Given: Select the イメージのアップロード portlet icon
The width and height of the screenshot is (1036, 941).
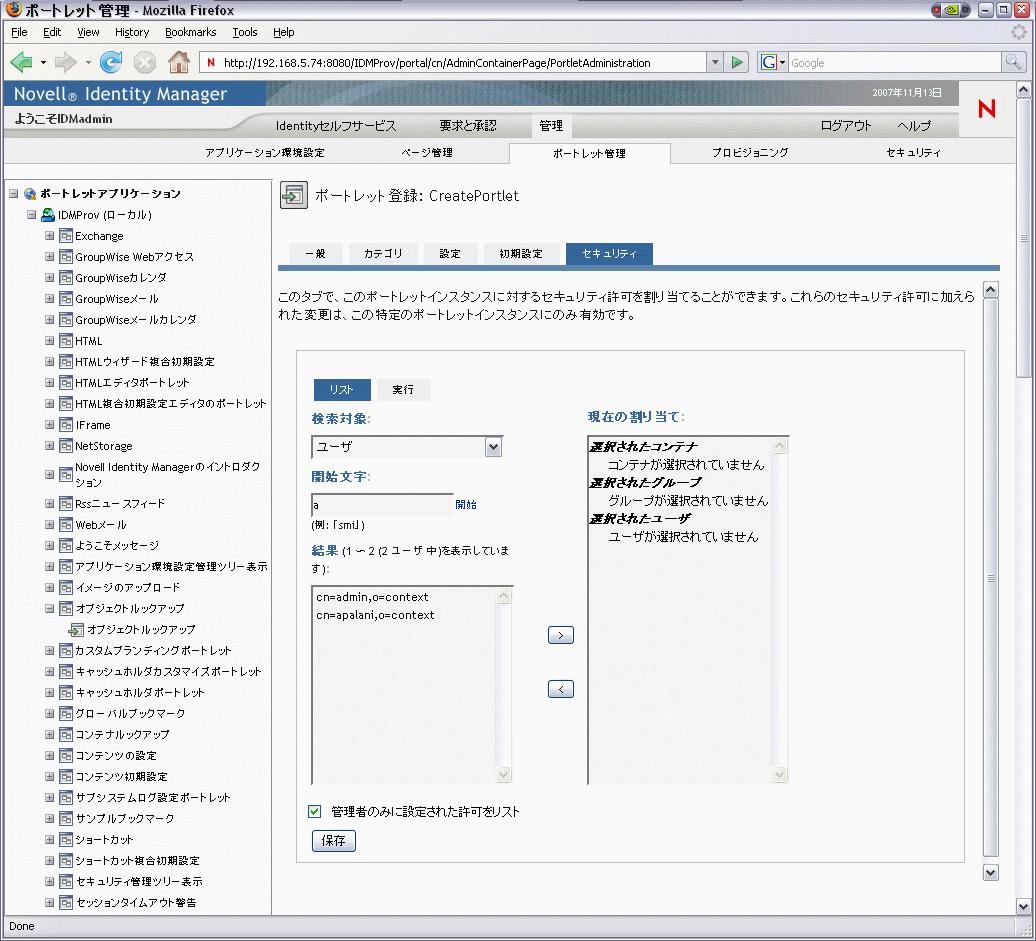Looking at the screenshot, I should coord(65,587).
